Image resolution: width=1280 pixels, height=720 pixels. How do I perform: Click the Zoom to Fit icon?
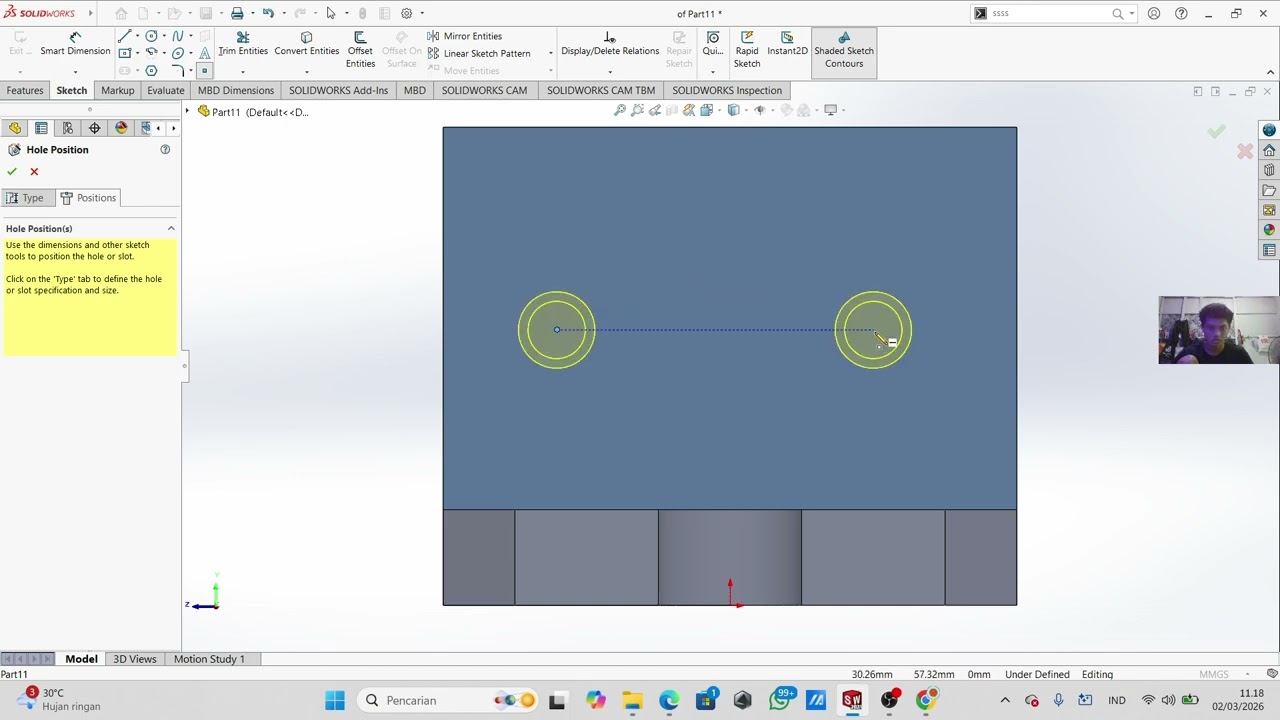tap(620, 110)
